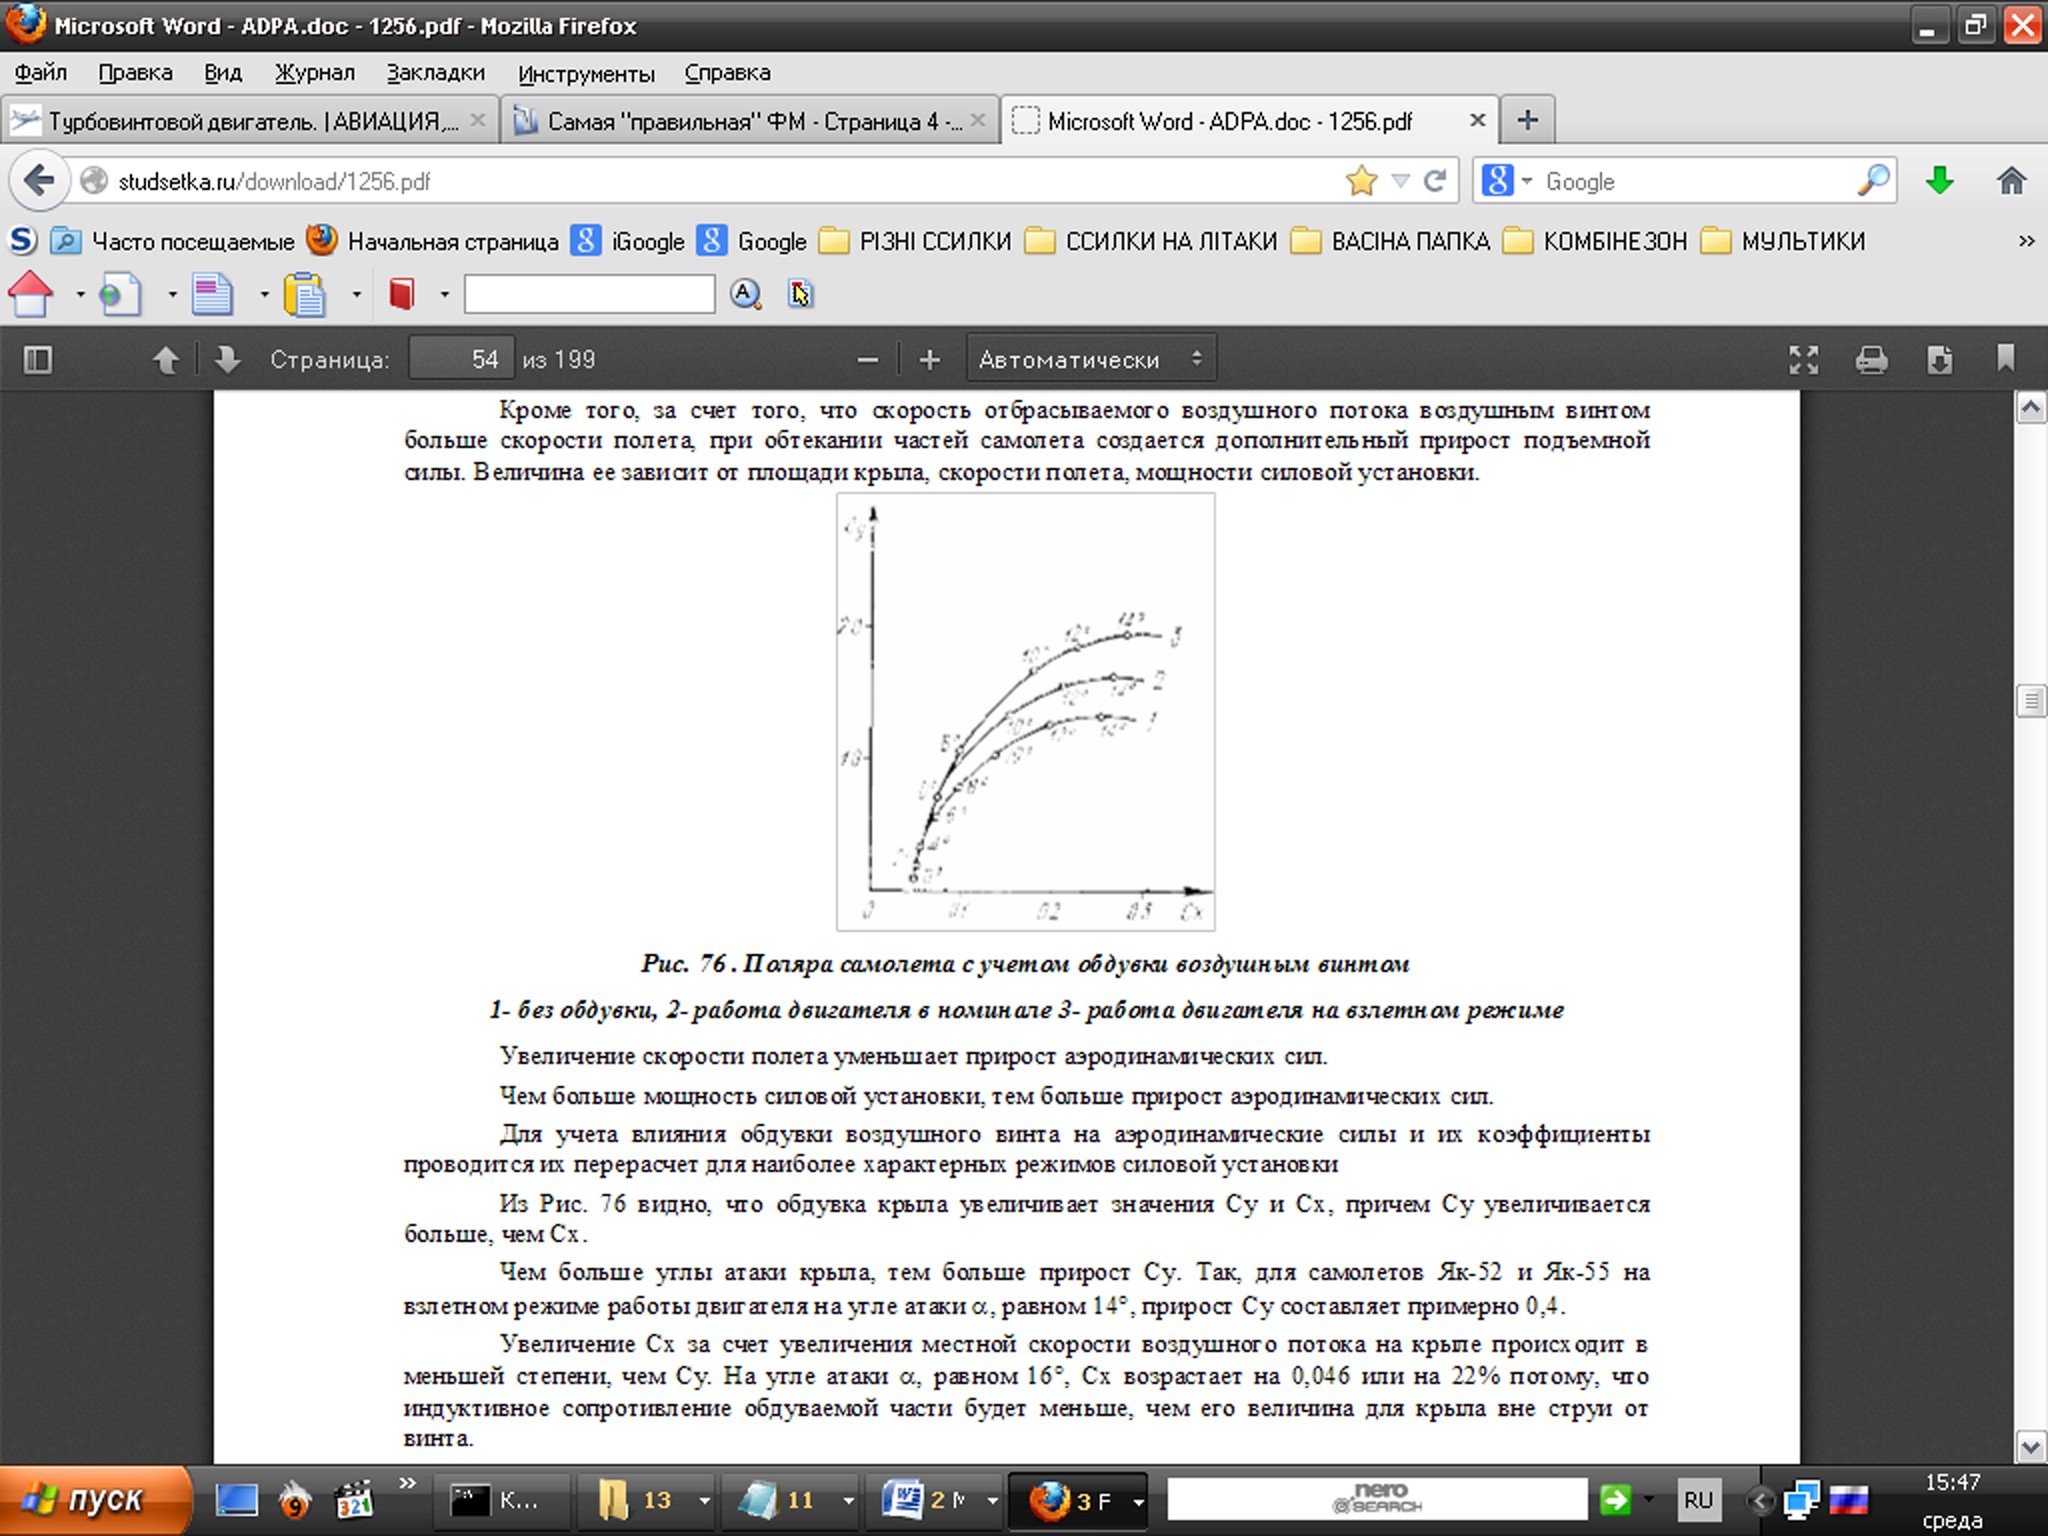Open a new tab with plus button
Screen dimensions: 2048x1536
coord(1527,121)
